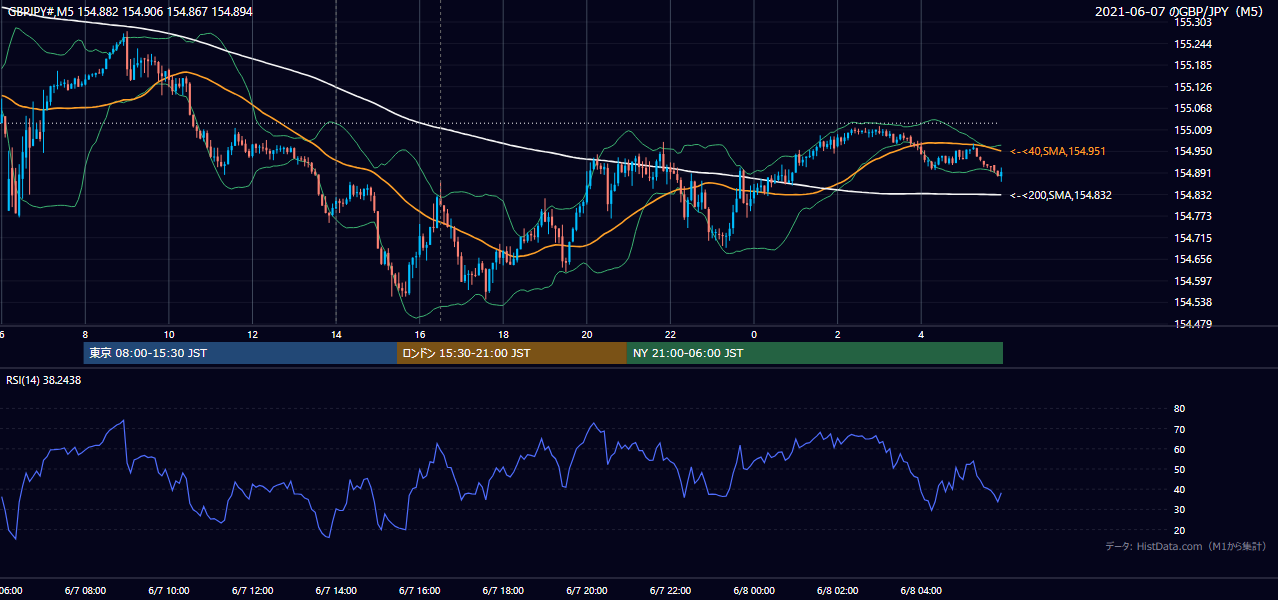Click the 154.773 price axis label
Viewport: 1278px width, 600px height.
1193,216
